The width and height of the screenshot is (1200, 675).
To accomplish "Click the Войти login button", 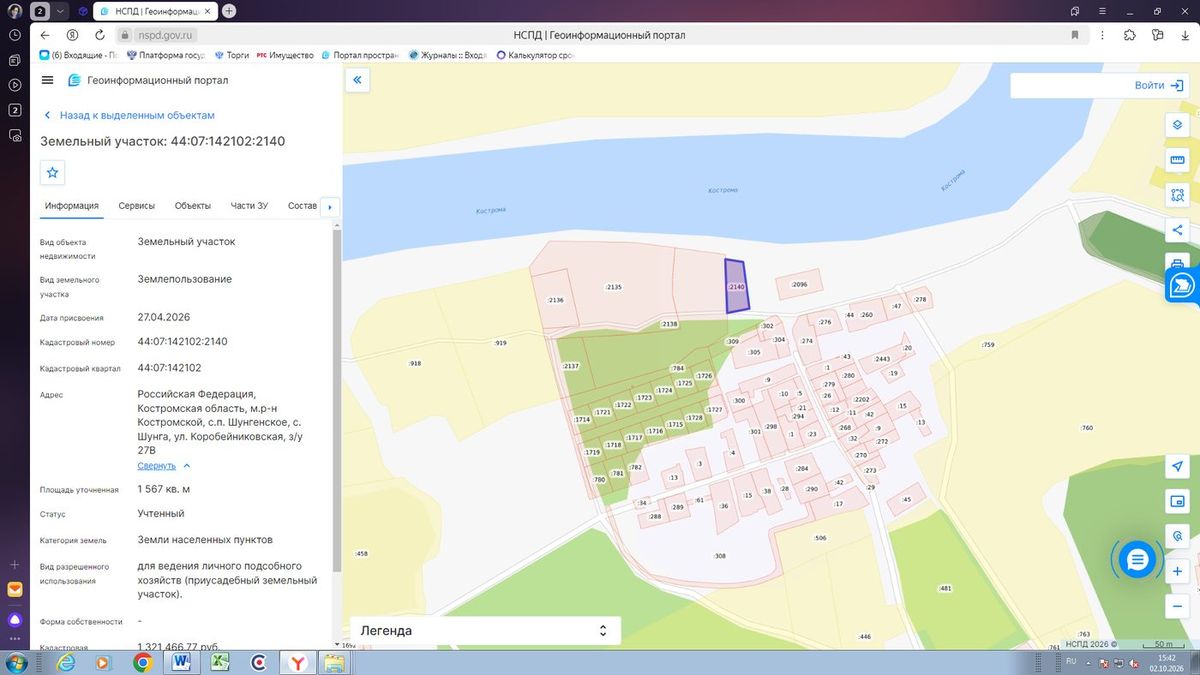I will pyautogui.click(x=1158, y=86).
